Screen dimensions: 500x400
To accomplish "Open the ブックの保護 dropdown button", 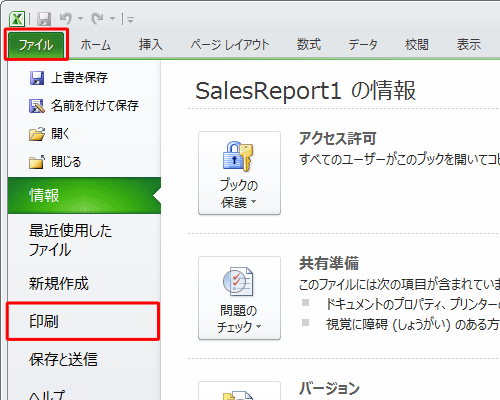I will coord(239,173).
